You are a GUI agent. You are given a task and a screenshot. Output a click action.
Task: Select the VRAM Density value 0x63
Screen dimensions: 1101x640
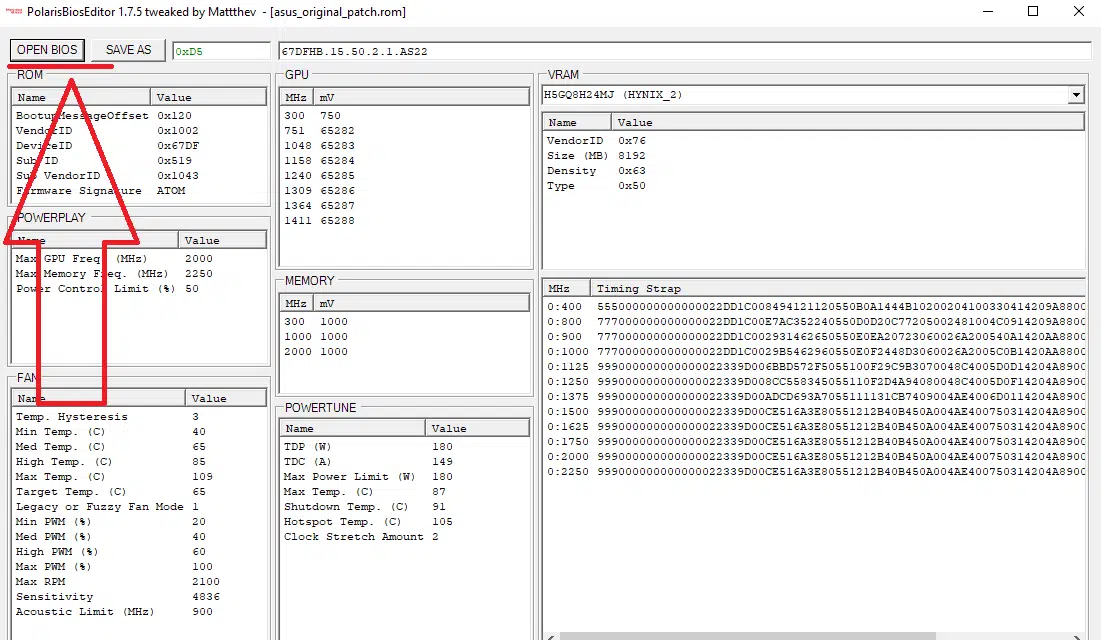632,171
